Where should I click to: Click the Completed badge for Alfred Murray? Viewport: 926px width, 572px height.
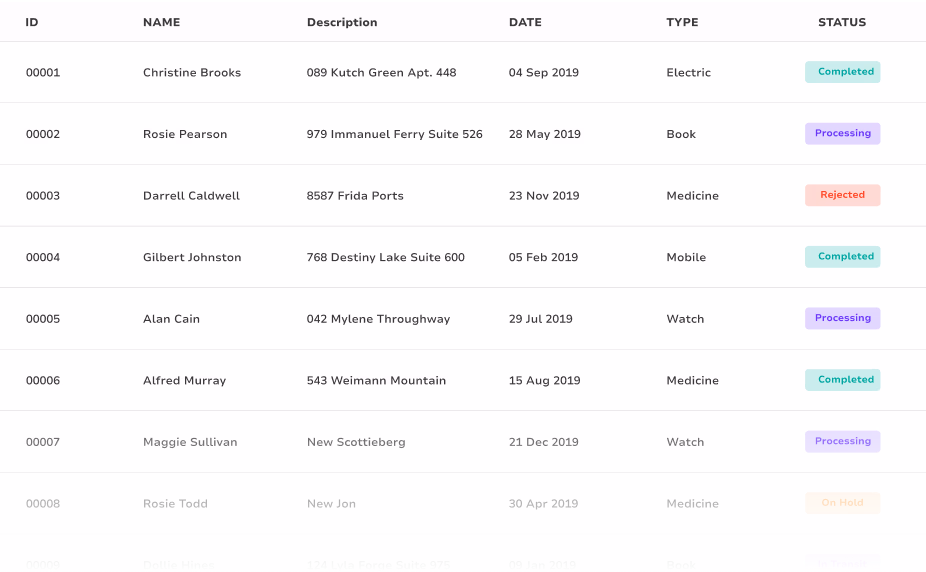point(842,380)
